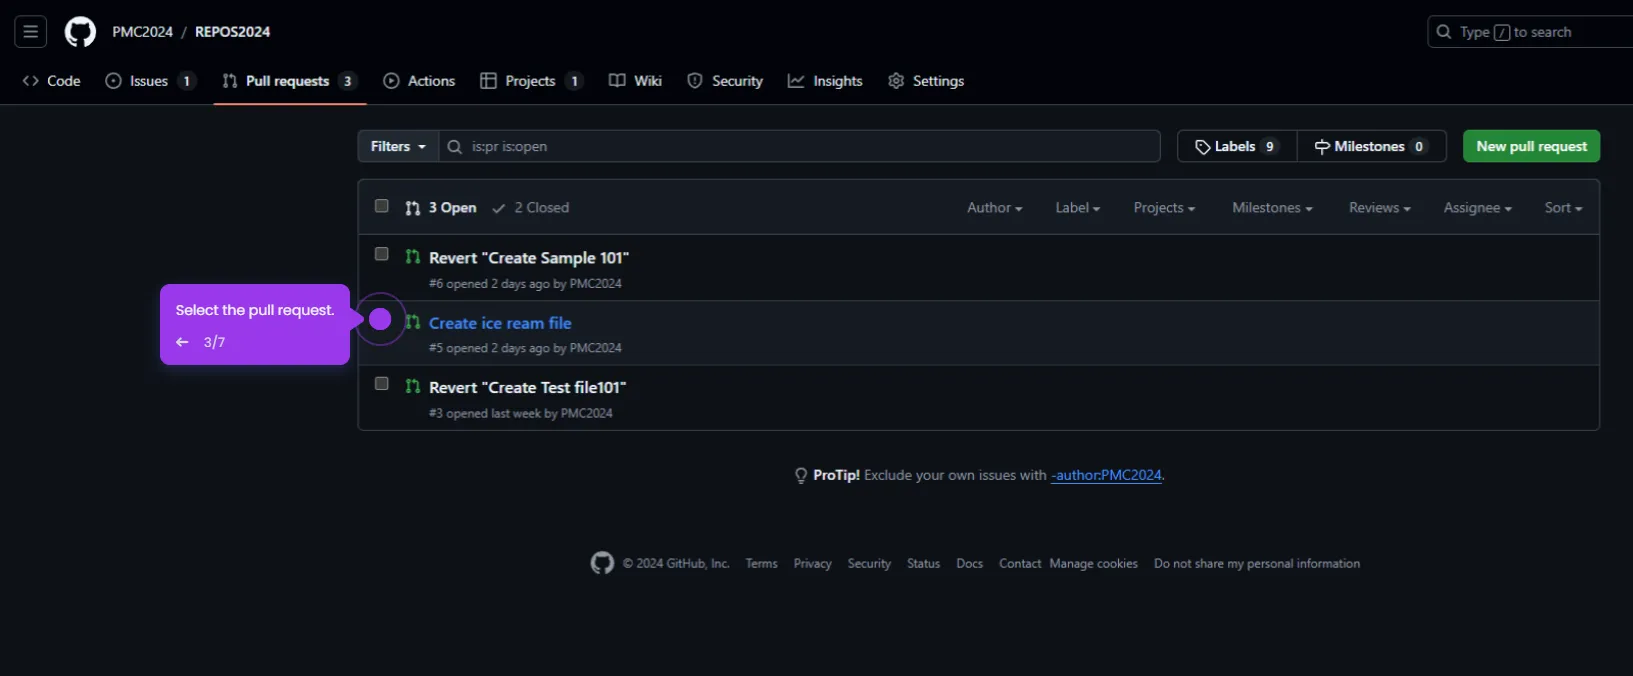Open the Milestones 0 button
Screen dimensions: 1633x676
coord(1371,146)
